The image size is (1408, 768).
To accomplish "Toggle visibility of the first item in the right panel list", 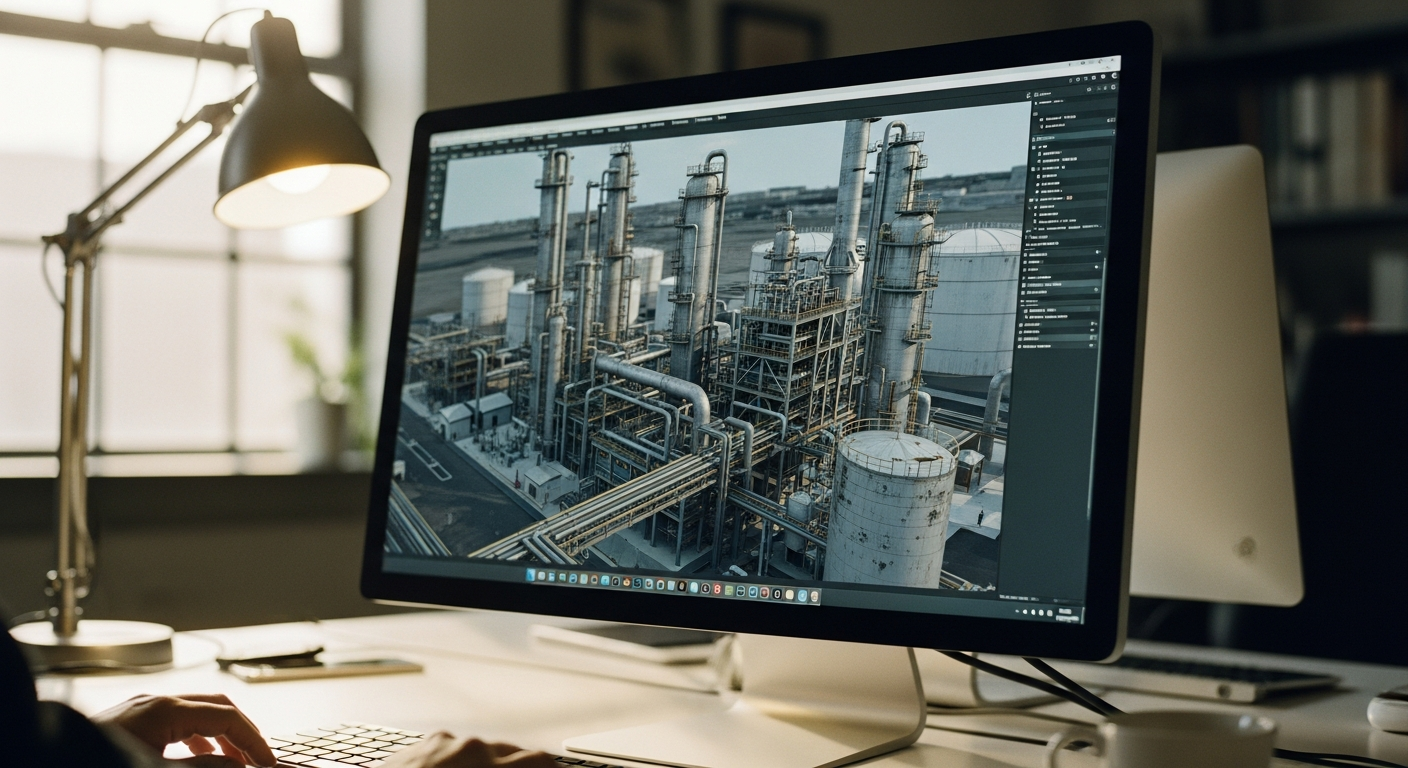I will coord(1041,119).
